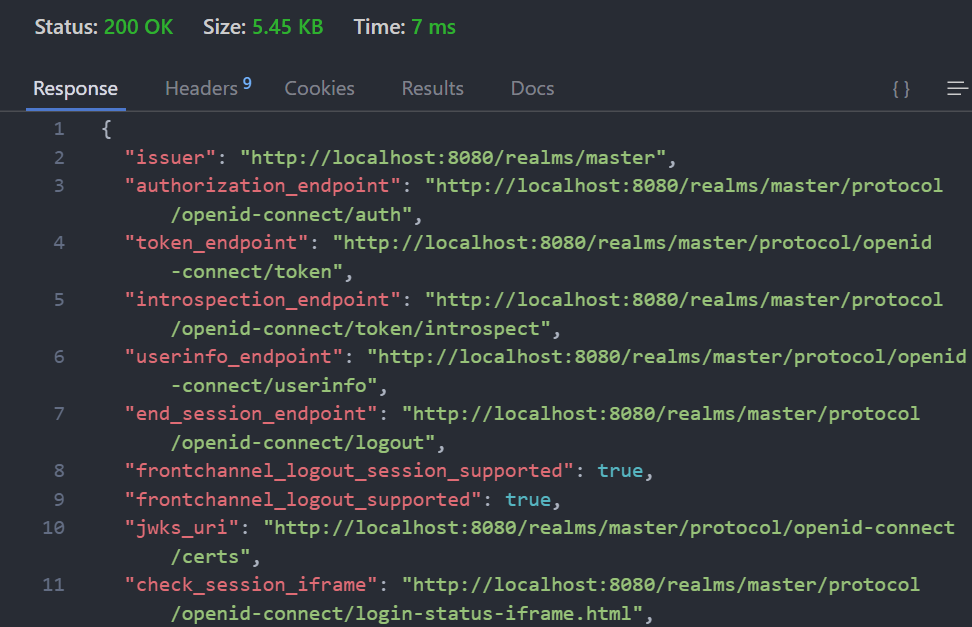Switch to the Response tab

point(75,89)
